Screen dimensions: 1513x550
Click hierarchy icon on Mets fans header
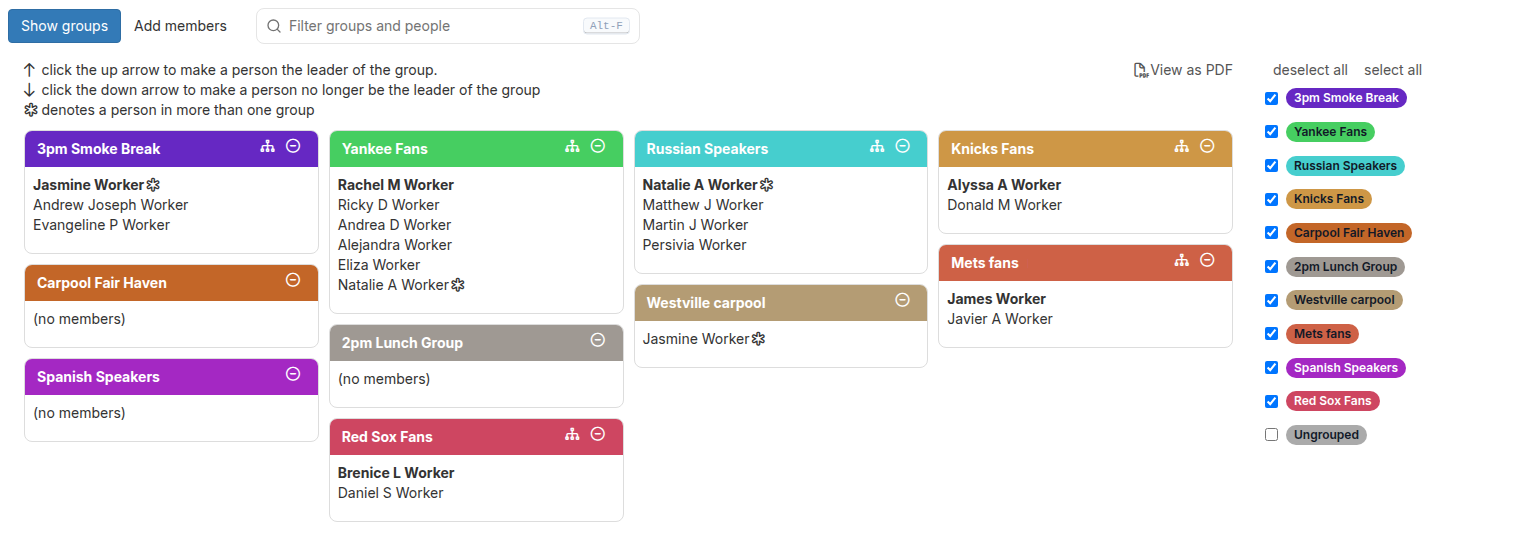point(1182,260)
